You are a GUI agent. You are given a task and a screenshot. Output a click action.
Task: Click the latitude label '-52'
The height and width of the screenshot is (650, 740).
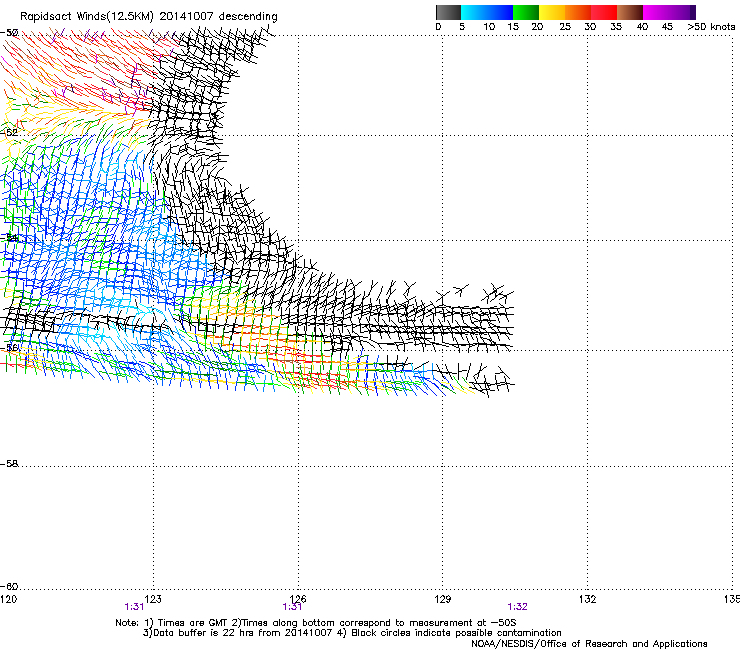click(x=9, y=133)
